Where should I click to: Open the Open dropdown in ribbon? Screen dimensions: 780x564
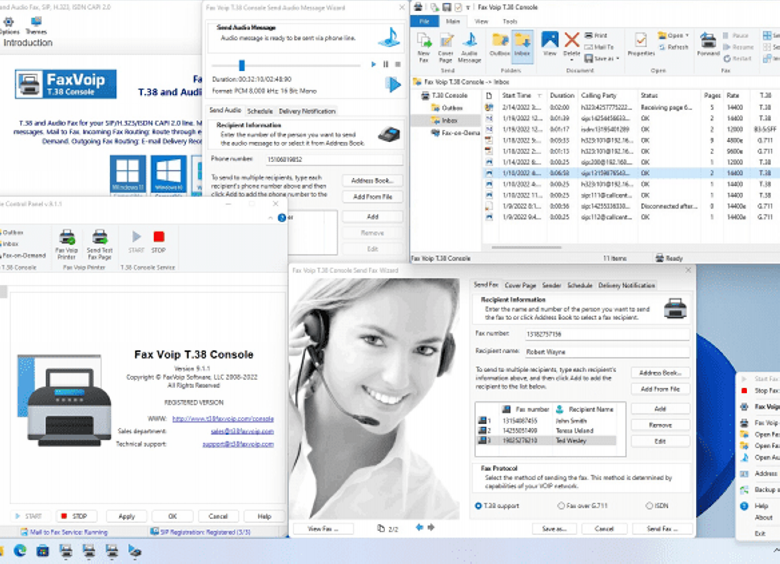point(673,35)
